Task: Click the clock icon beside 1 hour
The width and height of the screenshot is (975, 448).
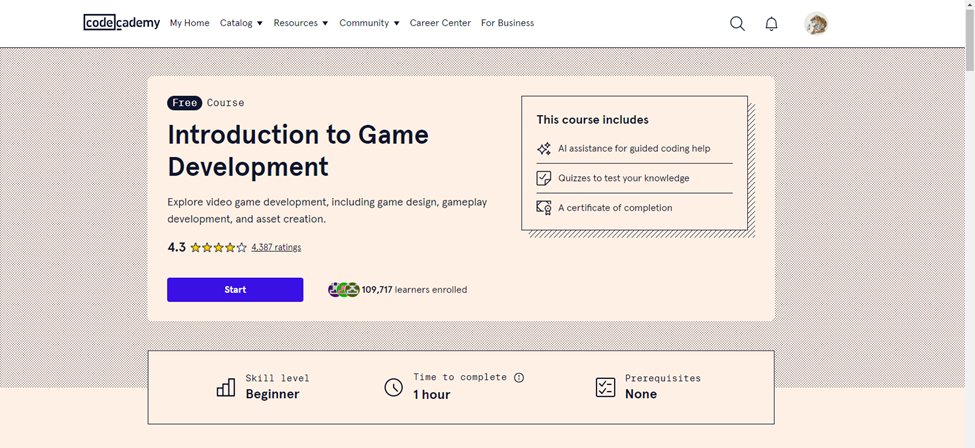Action: (393, 387)
